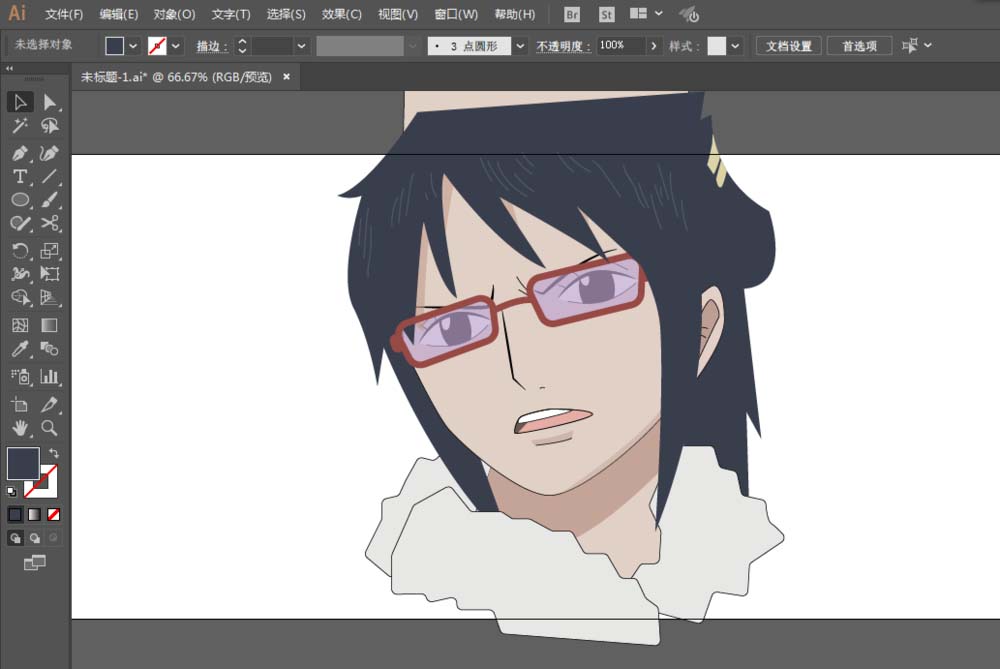
Task: Select the Scale tool
Action: tap(49, 251)
